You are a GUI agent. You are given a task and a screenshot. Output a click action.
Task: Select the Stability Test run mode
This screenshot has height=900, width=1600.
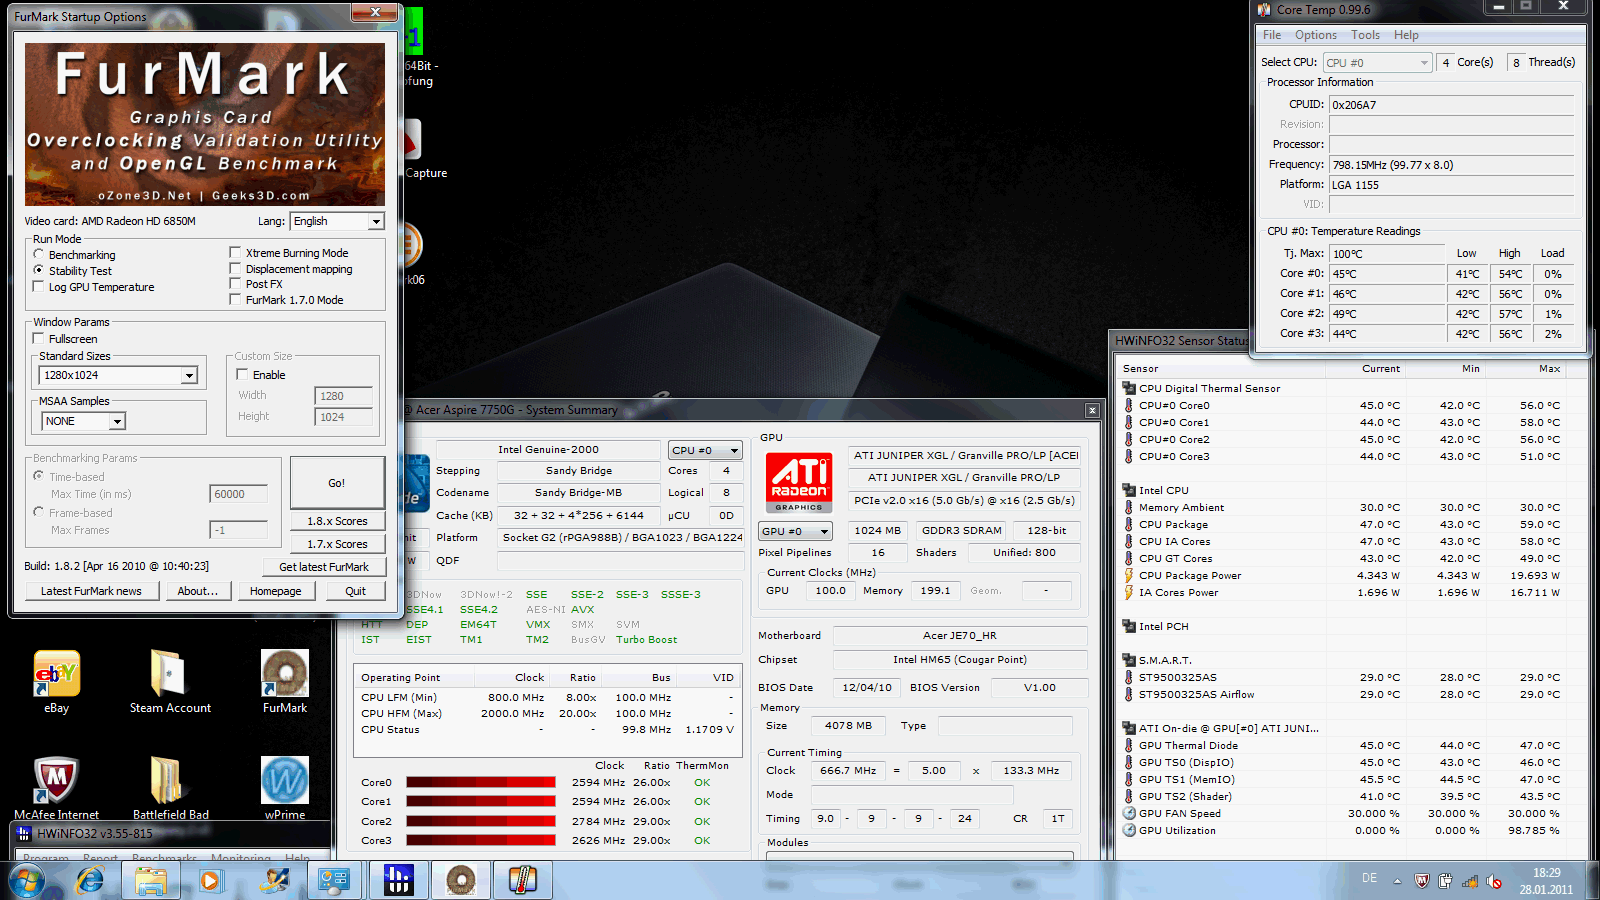point(39,270)
